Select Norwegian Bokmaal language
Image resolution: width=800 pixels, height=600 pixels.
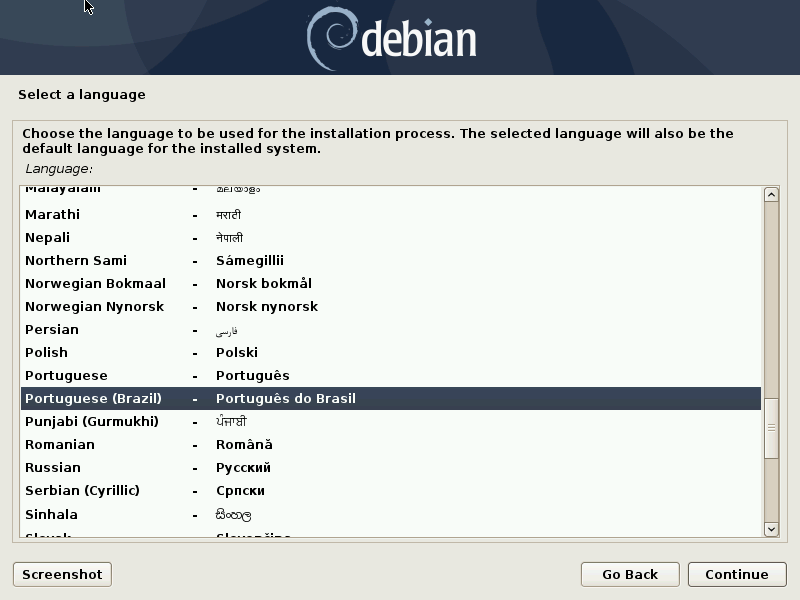click(391, 284)
